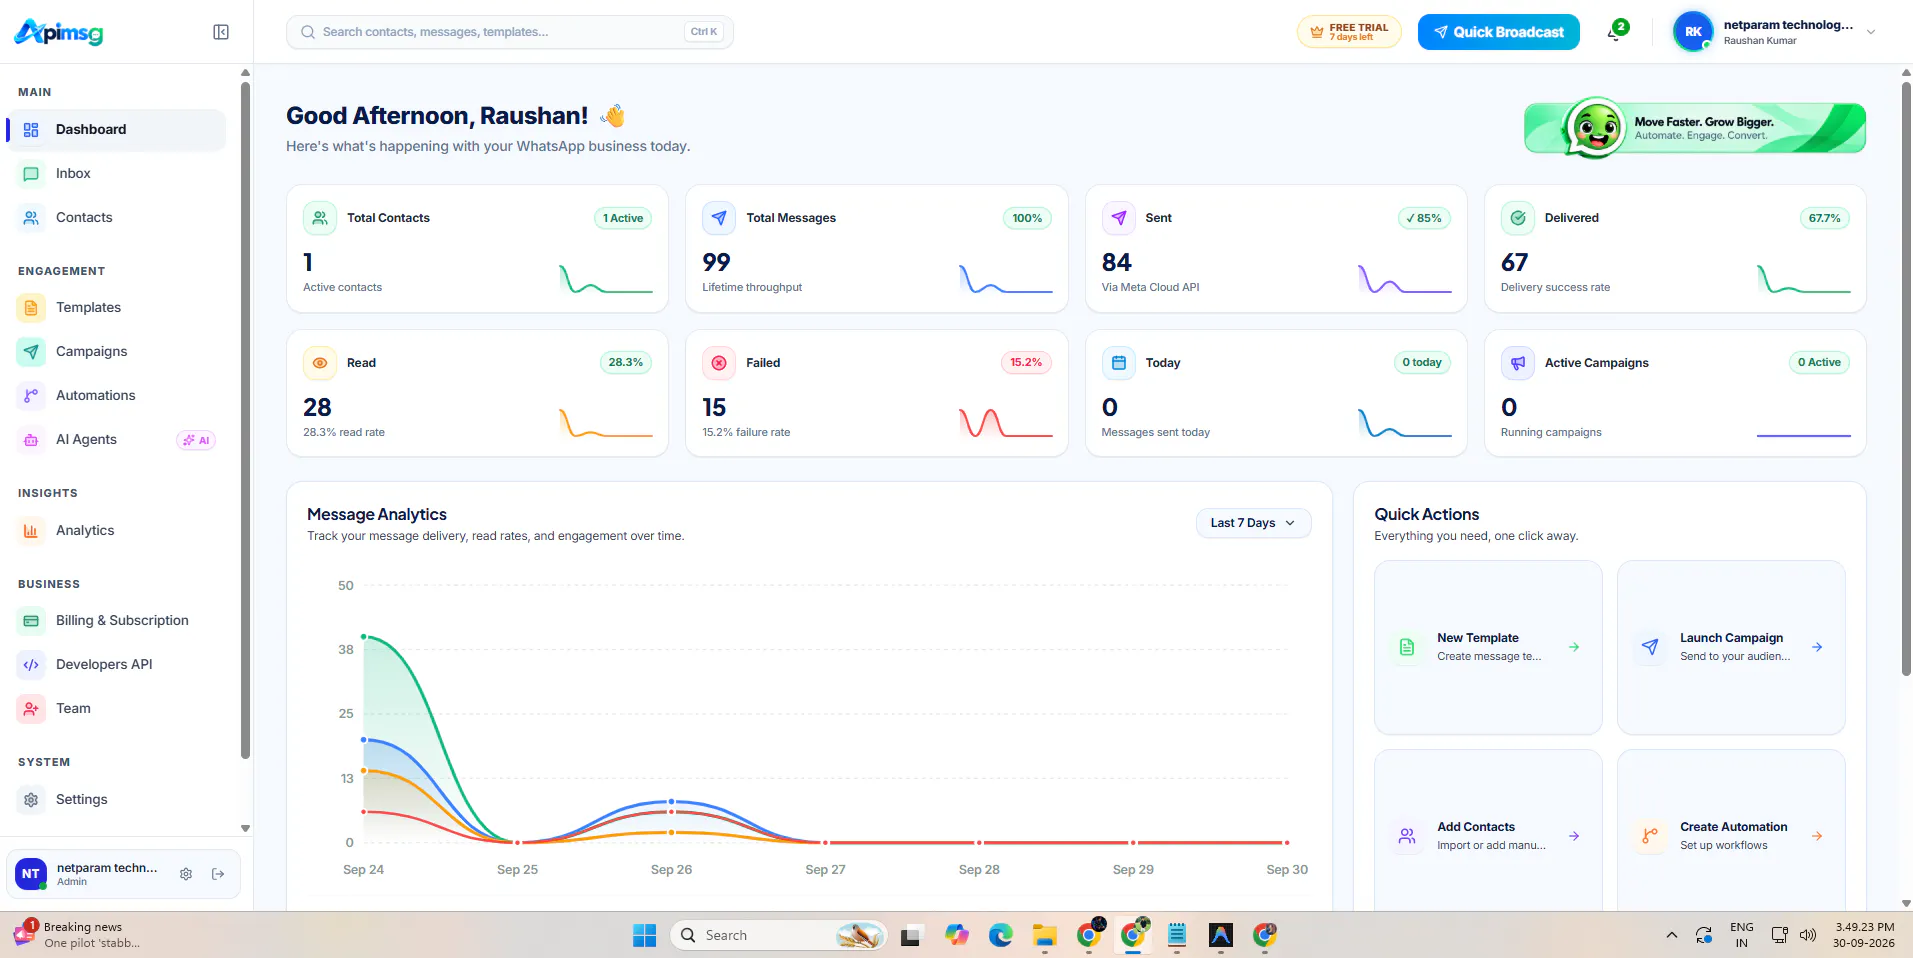The width and height of the screenshot is (1913, 958).
Task: Click the Campaigns paper-plane icon in sidebar
Action: tap(31, 352)
